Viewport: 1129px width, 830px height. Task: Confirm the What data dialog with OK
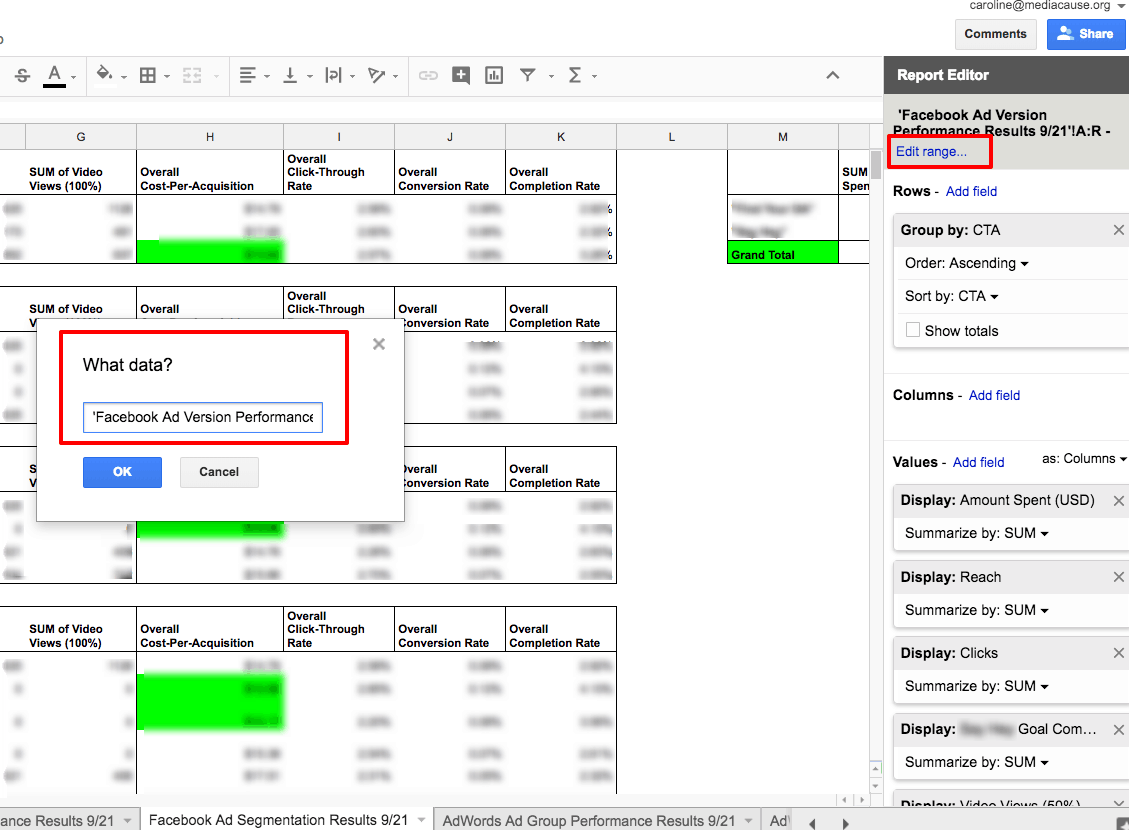pos(122,471)
